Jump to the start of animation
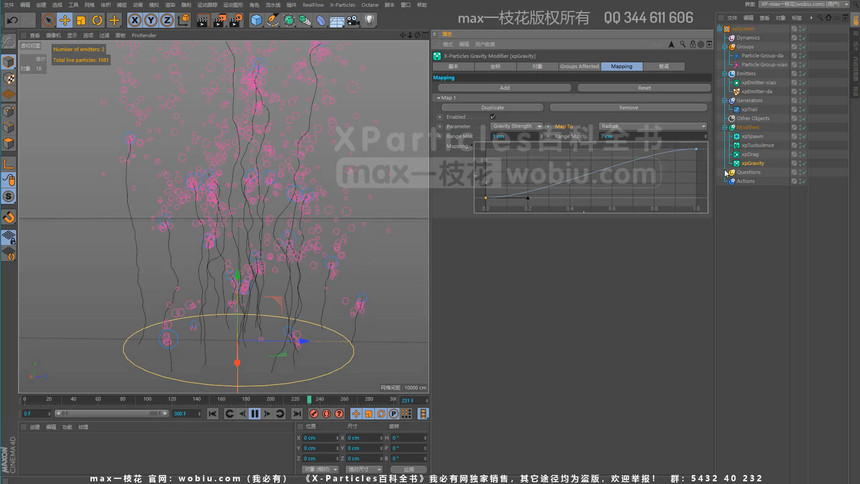 tap(213, 414)
